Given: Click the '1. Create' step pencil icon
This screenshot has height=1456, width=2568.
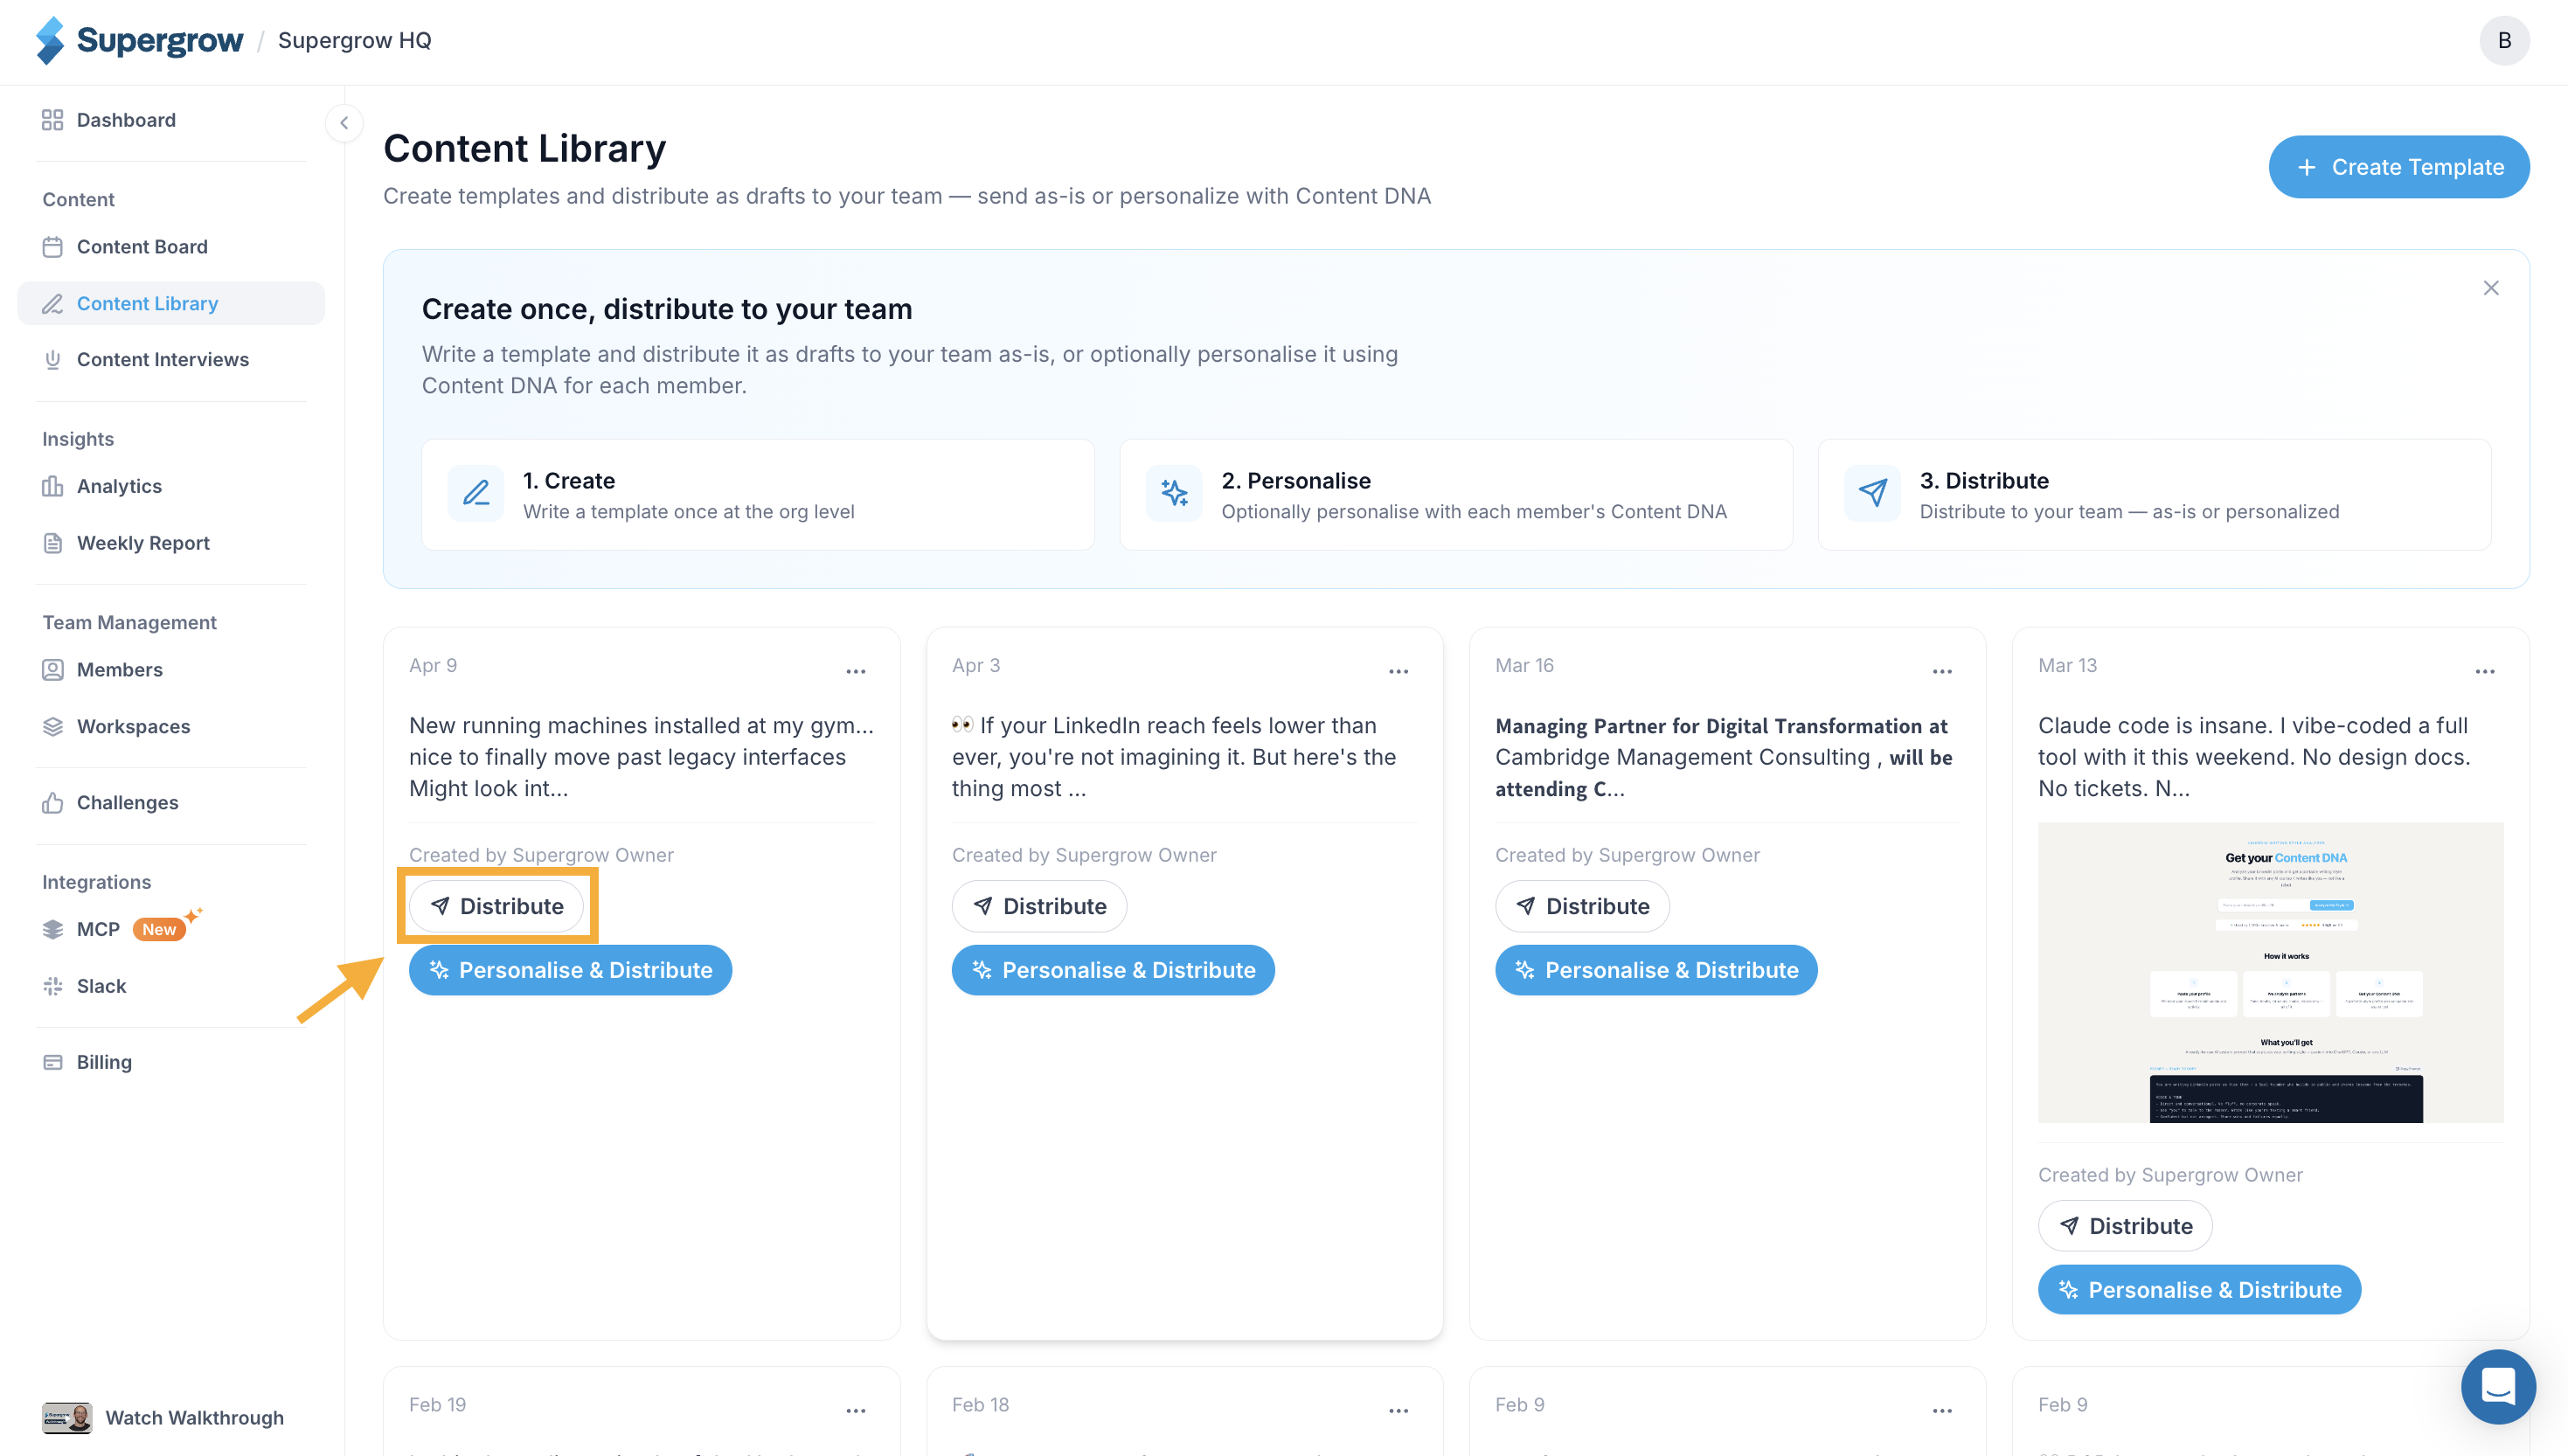Looking at the screenshot, I should 476,493.
